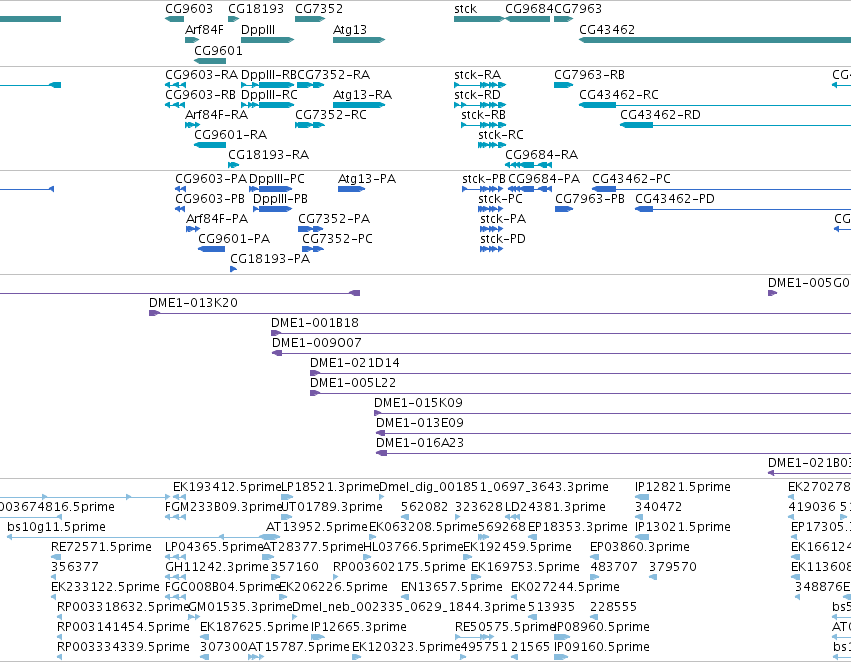Select transcript Atg13-RA
851x662 pixels.
[x=359, y=105]
